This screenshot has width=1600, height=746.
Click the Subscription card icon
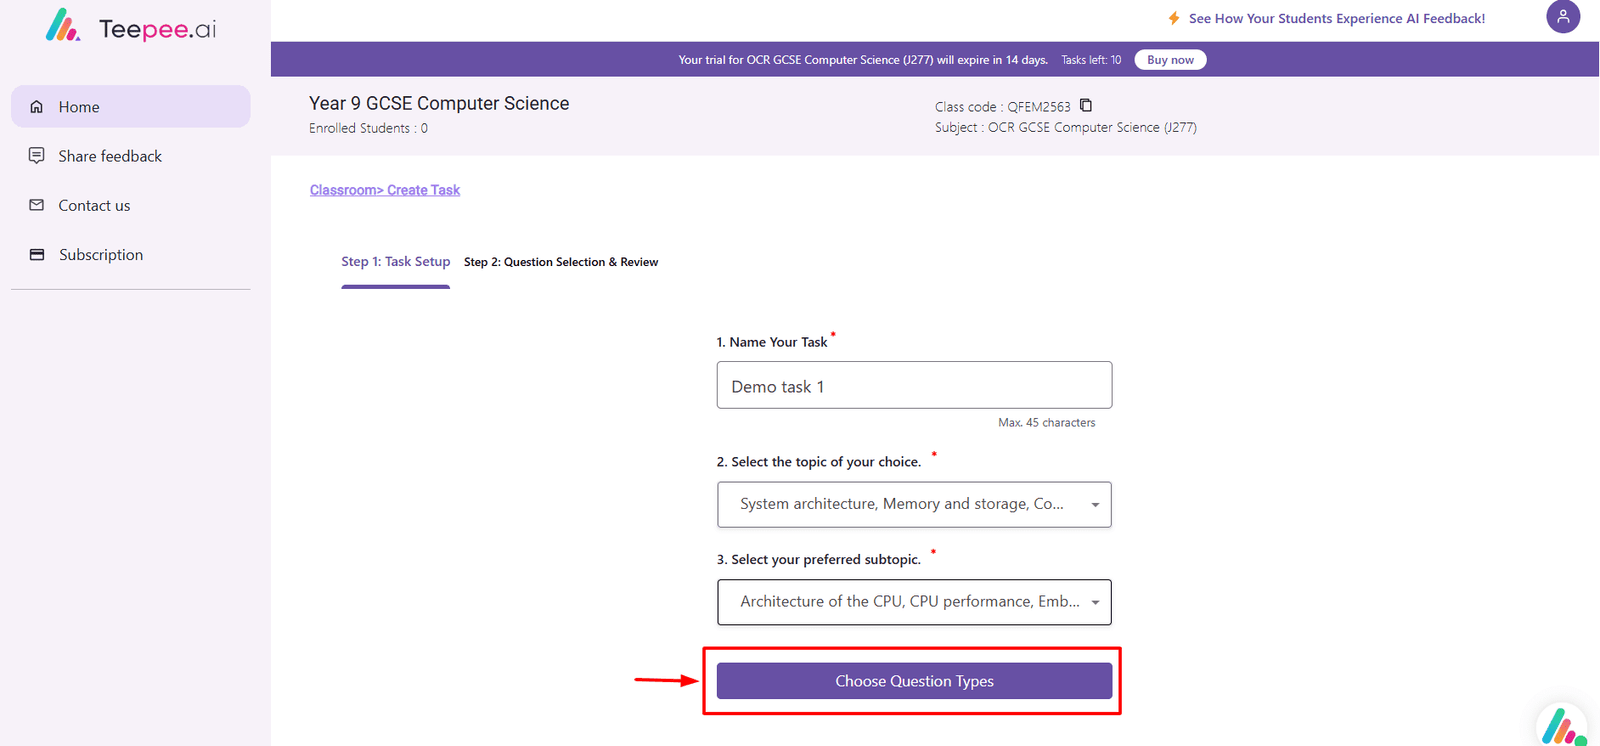click(x=37, y=254)
